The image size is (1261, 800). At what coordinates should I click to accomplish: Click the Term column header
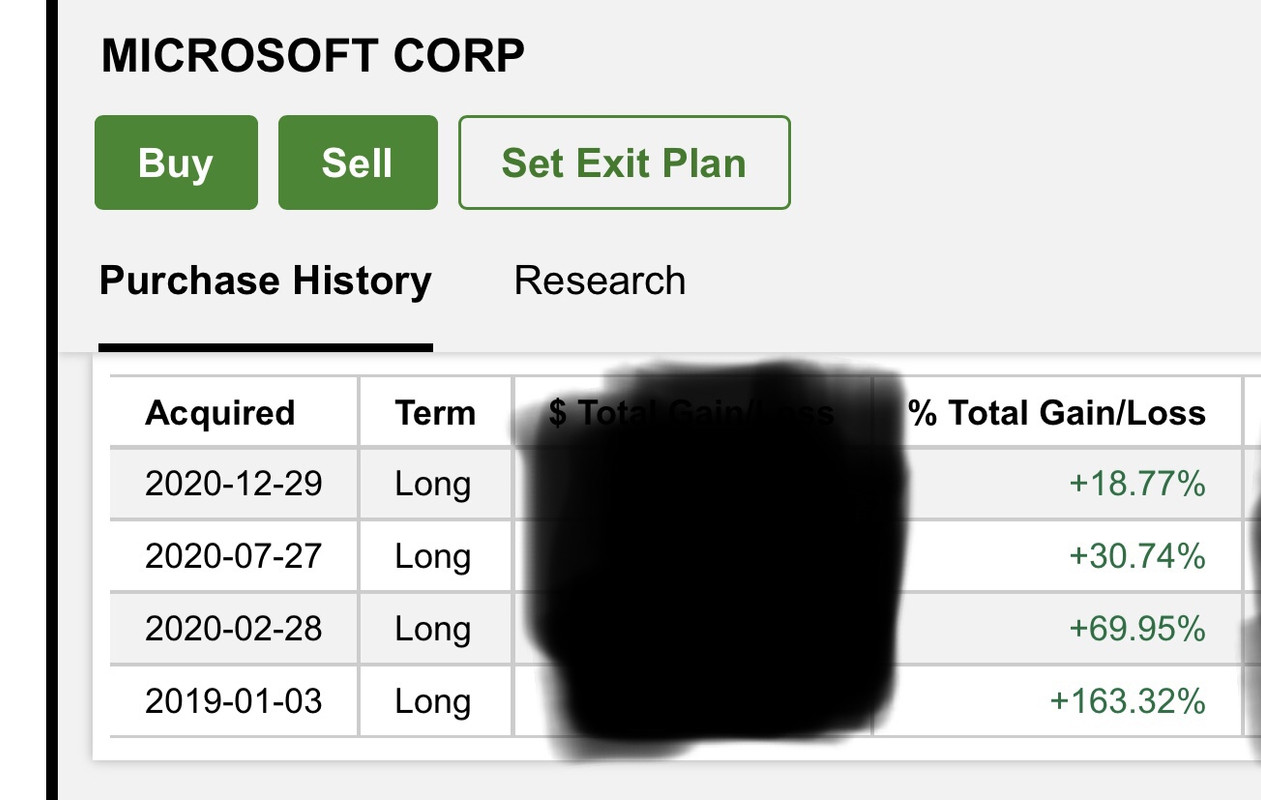click(x=435, y=413)
